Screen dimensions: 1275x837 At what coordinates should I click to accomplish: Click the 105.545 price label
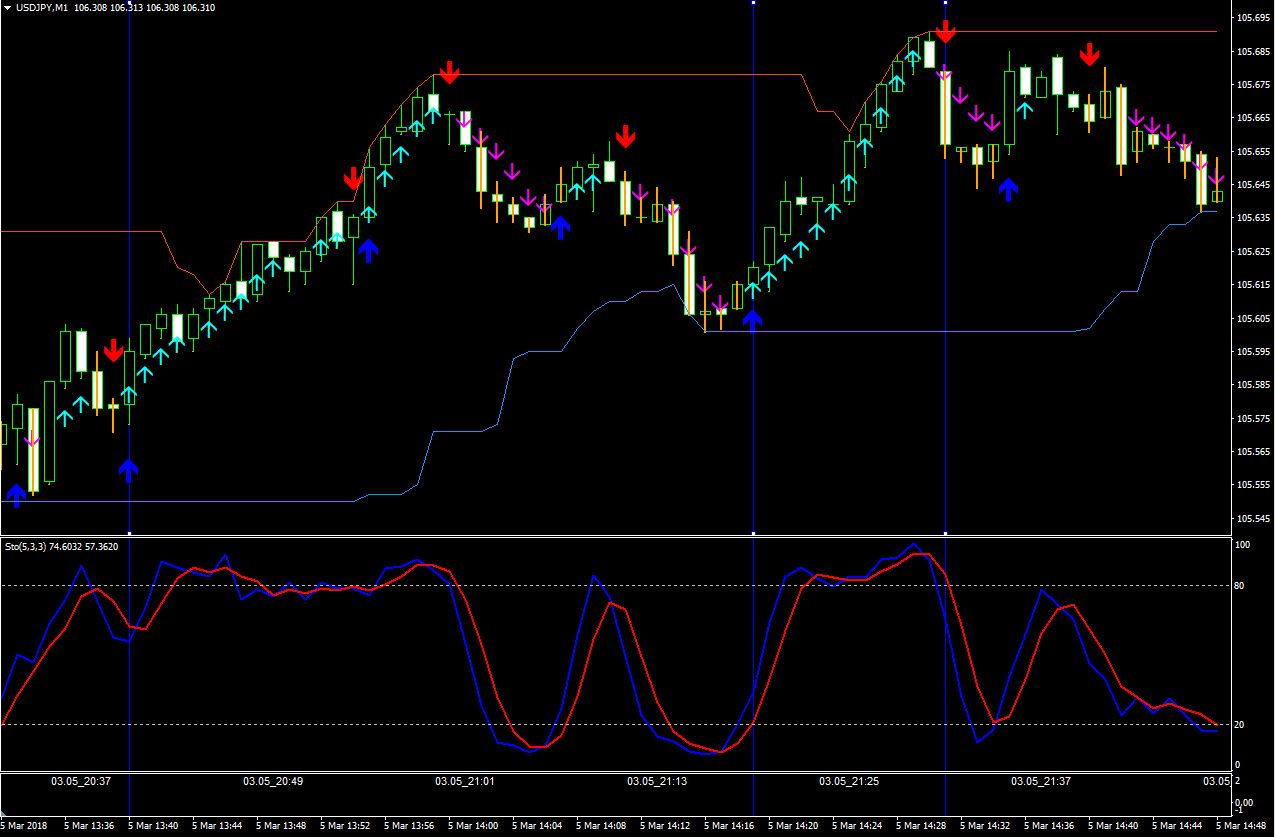tap(1254, 519)
